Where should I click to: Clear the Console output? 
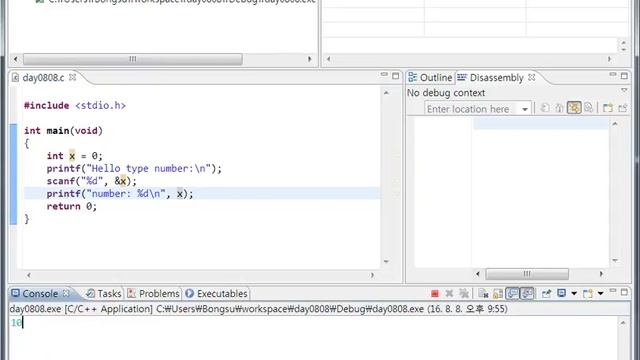[483, 293]
